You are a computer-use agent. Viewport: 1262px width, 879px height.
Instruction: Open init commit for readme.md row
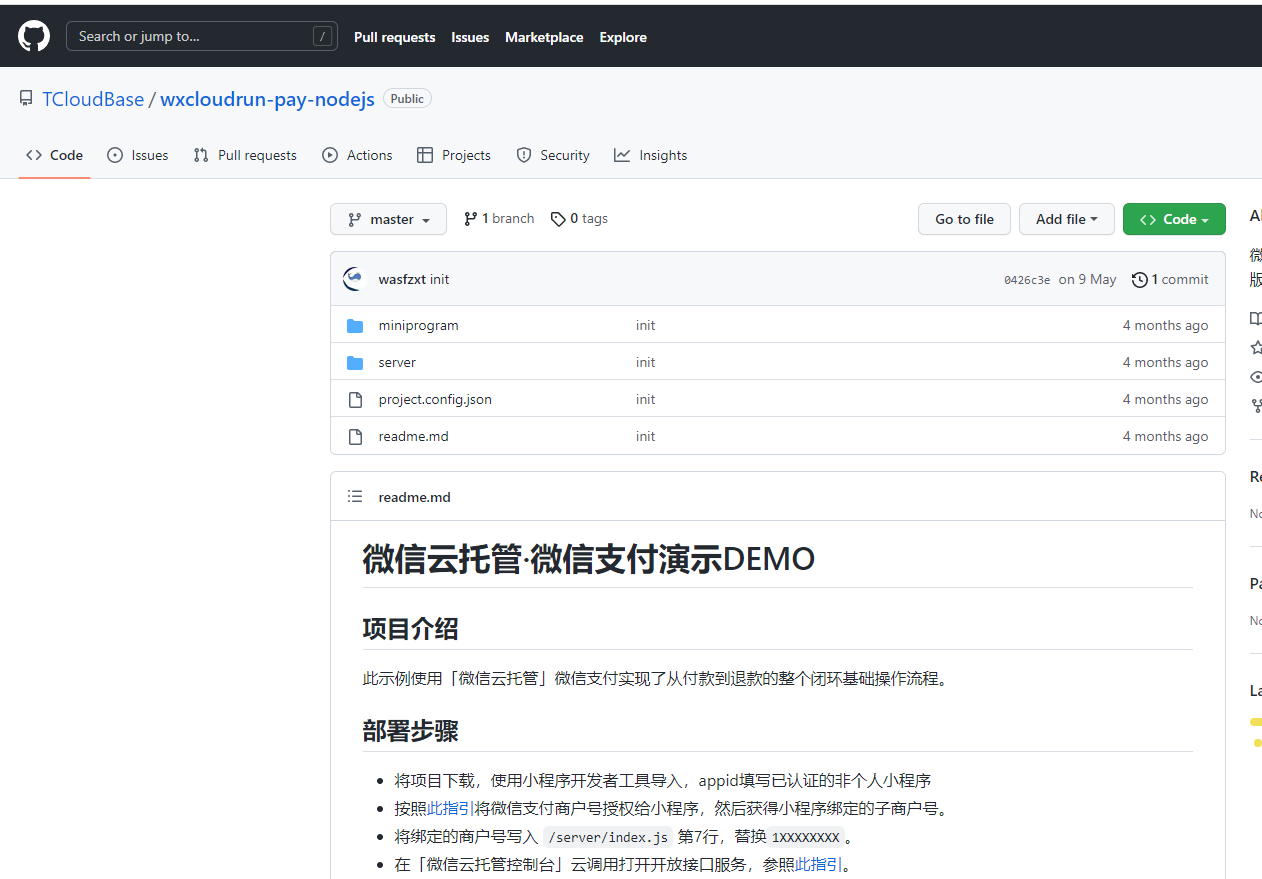[645, 436]
